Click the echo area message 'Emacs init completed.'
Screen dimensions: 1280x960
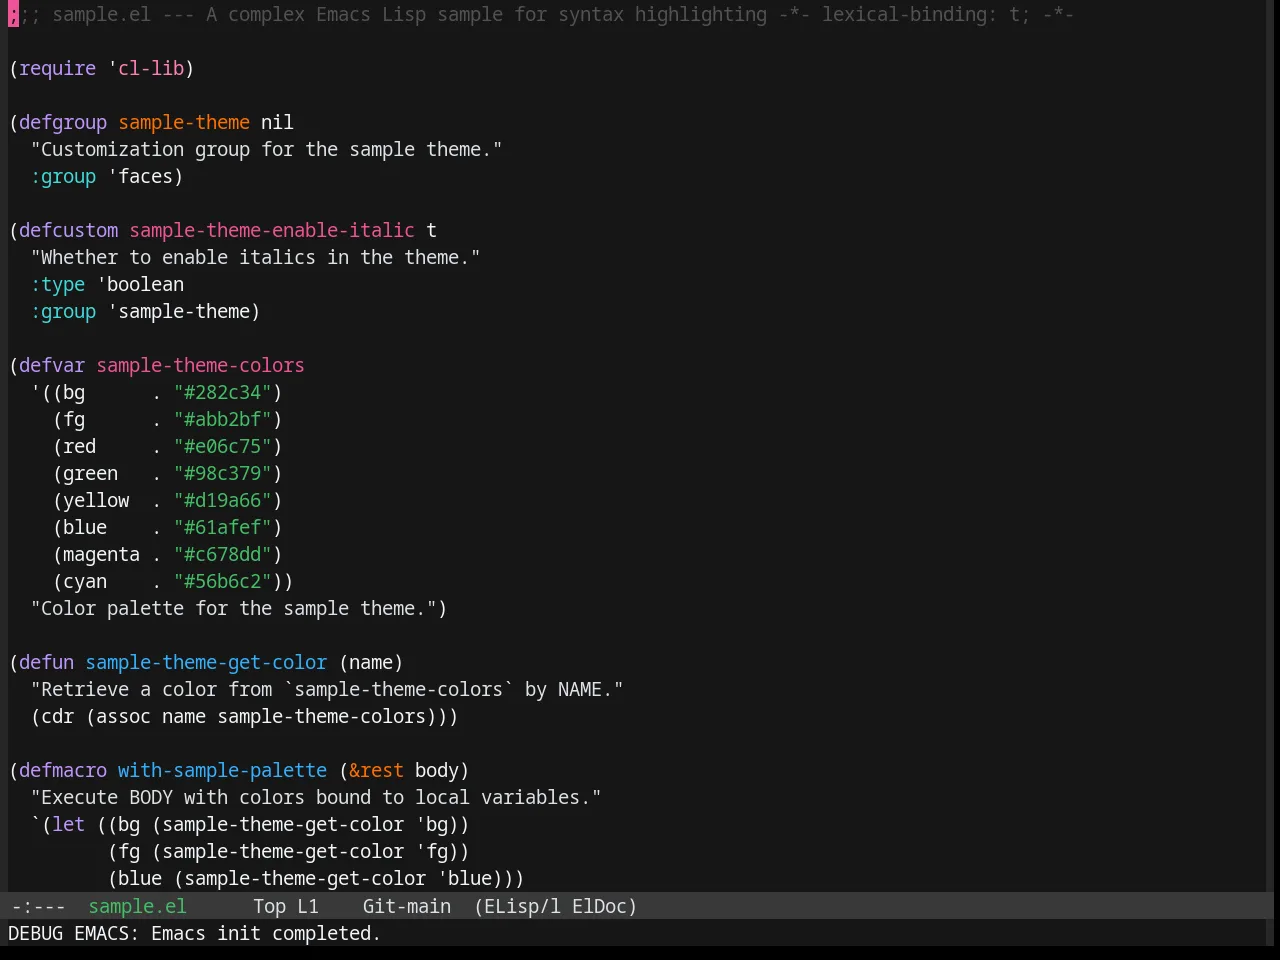[x=265, y=933]
